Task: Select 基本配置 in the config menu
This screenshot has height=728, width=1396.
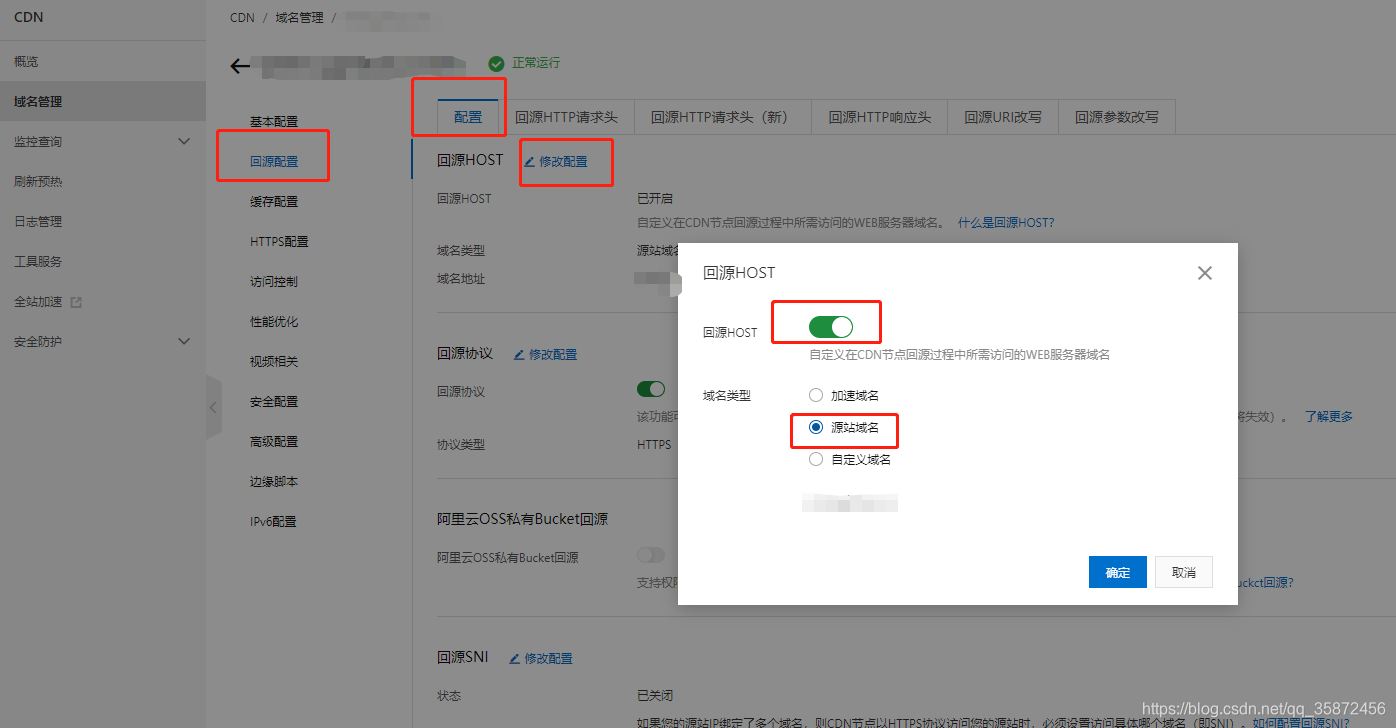Action: (274, 121)
